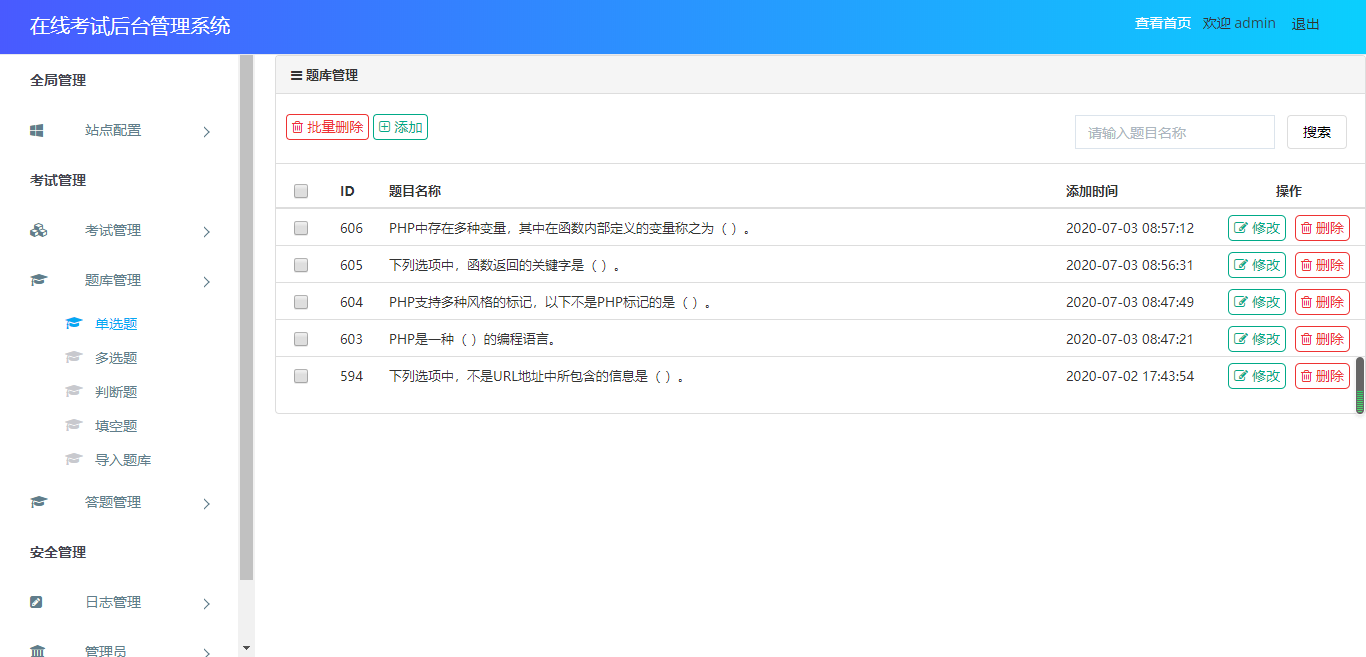Open the 日志管理 menu item
This screenshot has height=657, width=1366.
[113, 602]
